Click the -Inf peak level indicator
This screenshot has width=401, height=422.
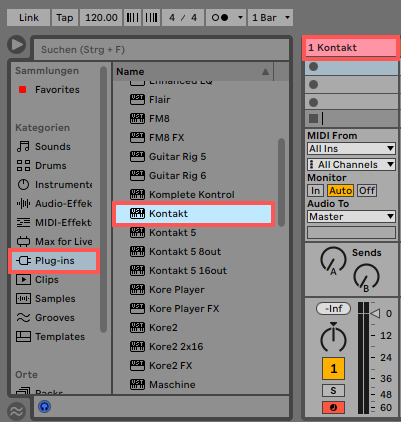pyautogui.click(x=333, y=309)
